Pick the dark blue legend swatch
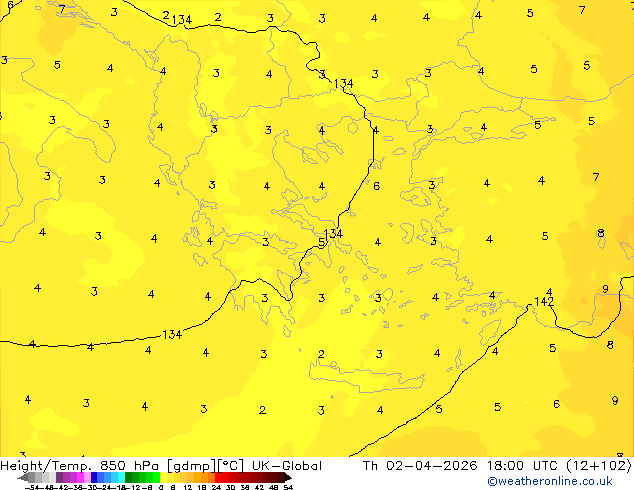 [x=94, y=477]
